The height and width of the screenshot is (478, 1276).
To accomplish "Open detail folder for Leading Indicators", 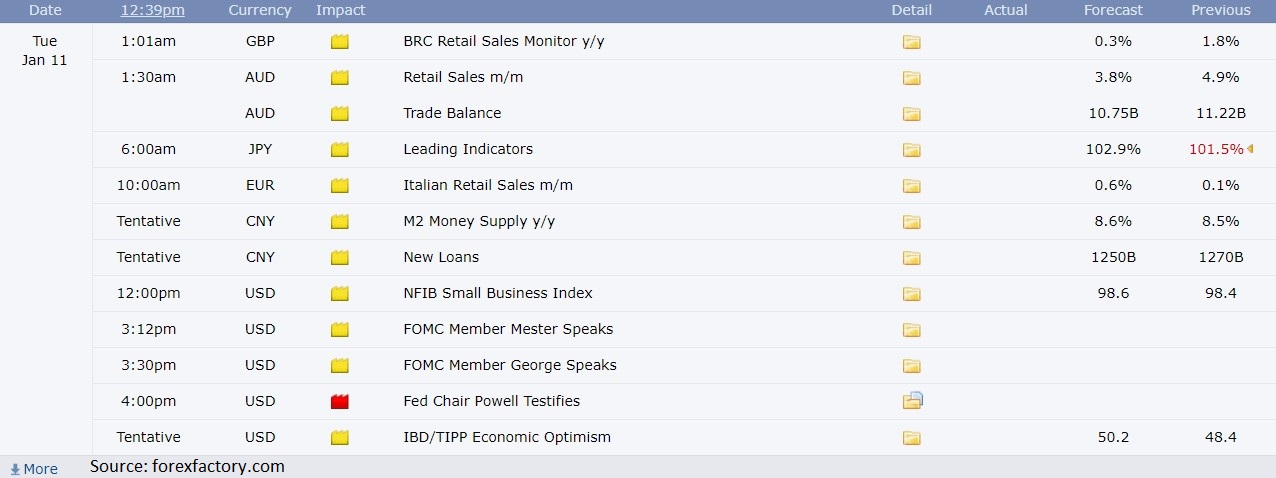I will pyautogui.click(x=911, y=150).
